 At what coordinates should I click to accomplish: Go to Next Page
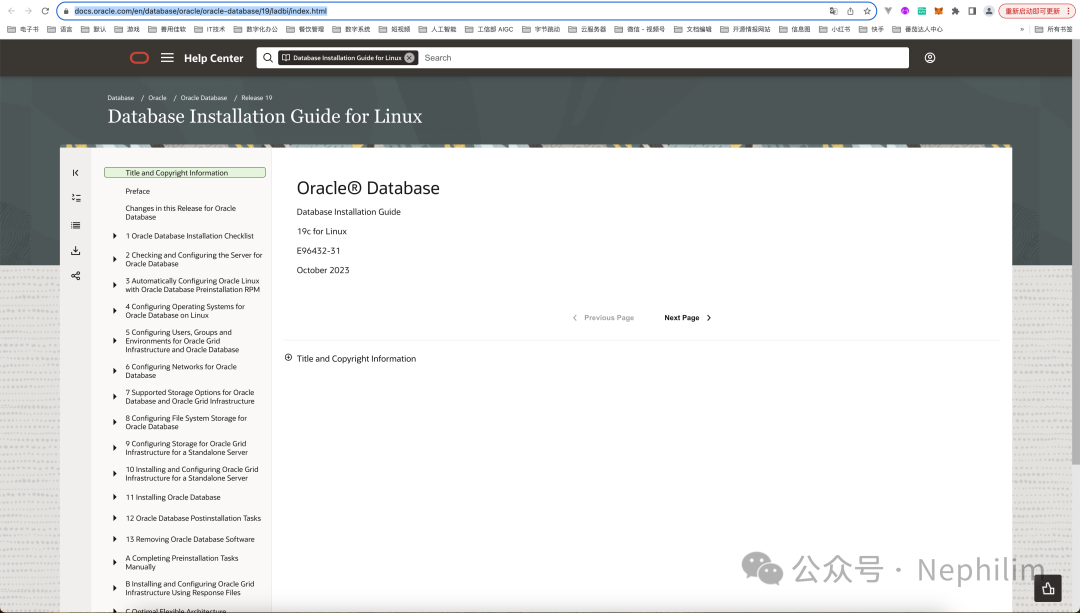click(x=687, y=318)
